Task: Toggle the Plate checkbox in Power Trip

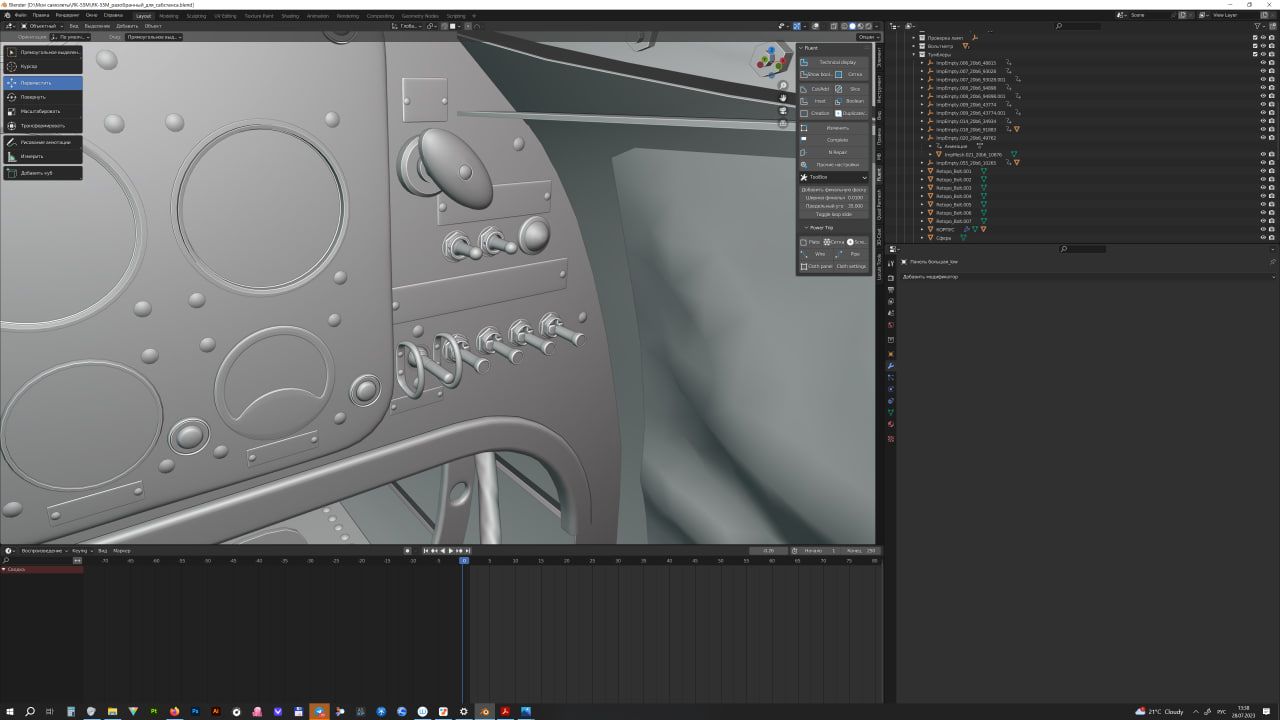Action: [x=804, y=242]
